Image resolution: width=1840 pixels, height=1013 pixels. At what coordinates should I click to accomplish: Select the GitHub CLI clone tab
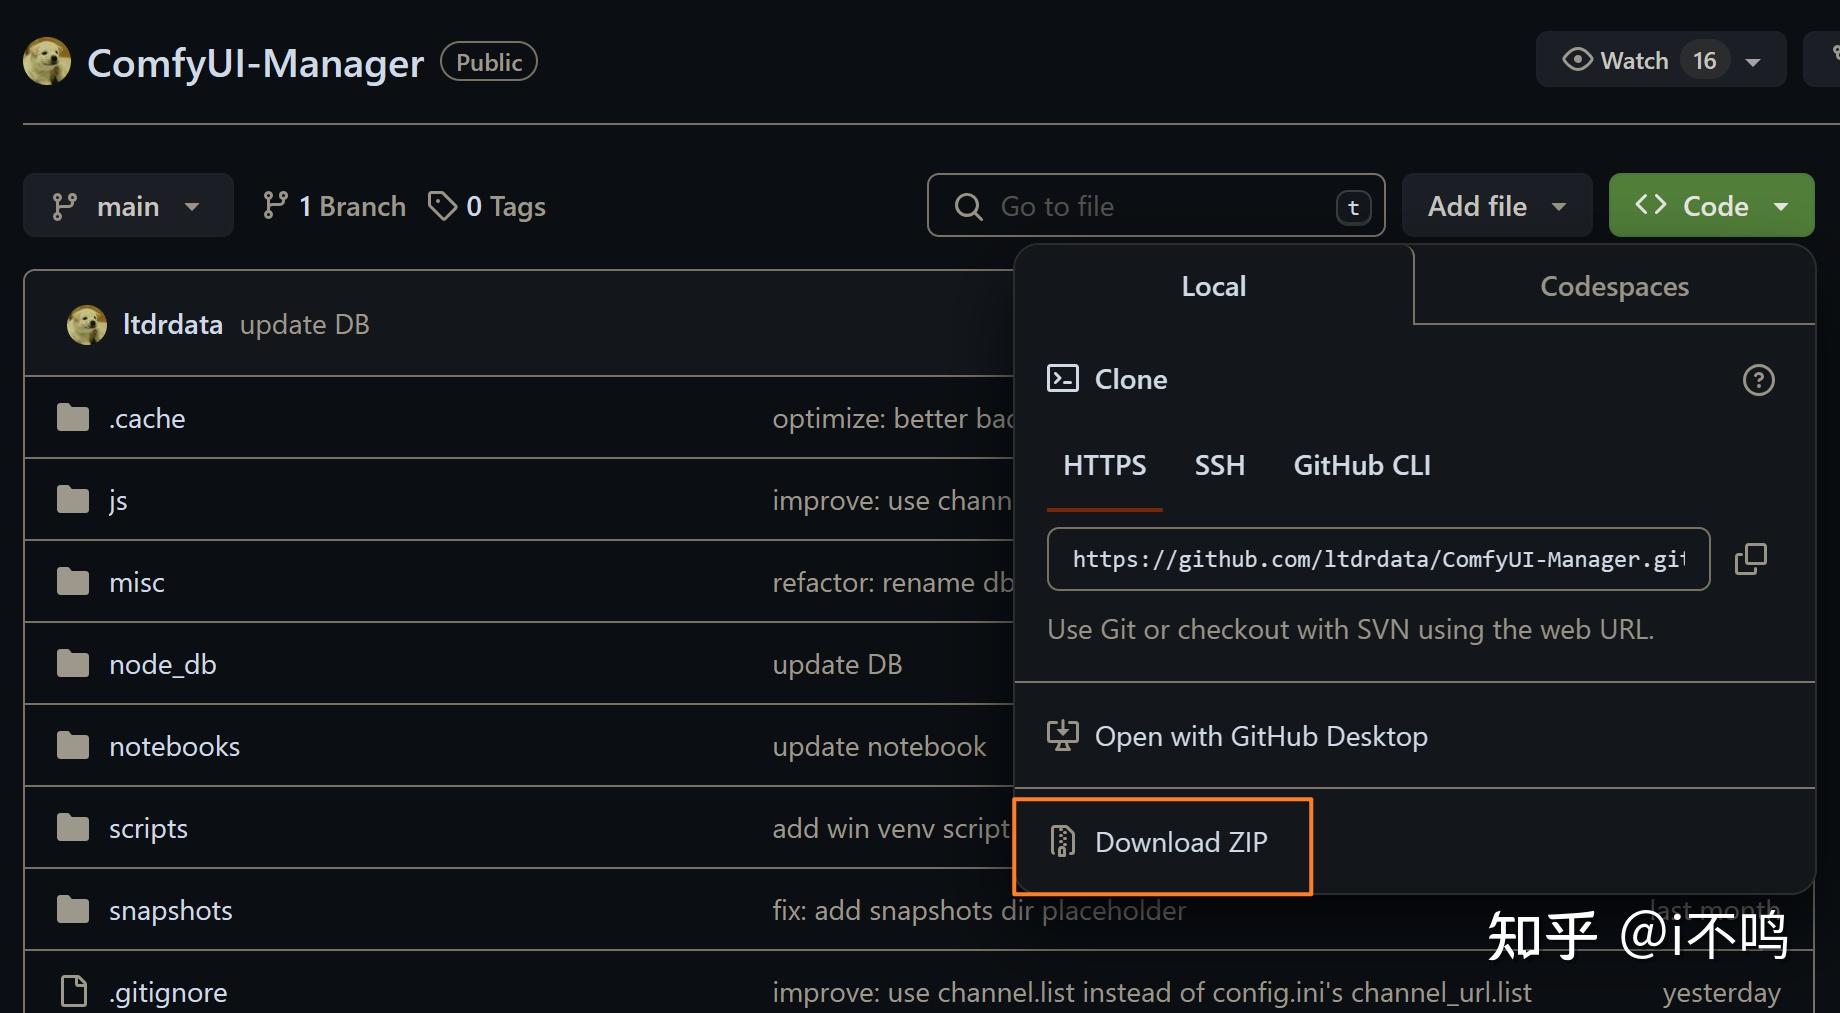pyautogui.click(x=1361, y=466)
